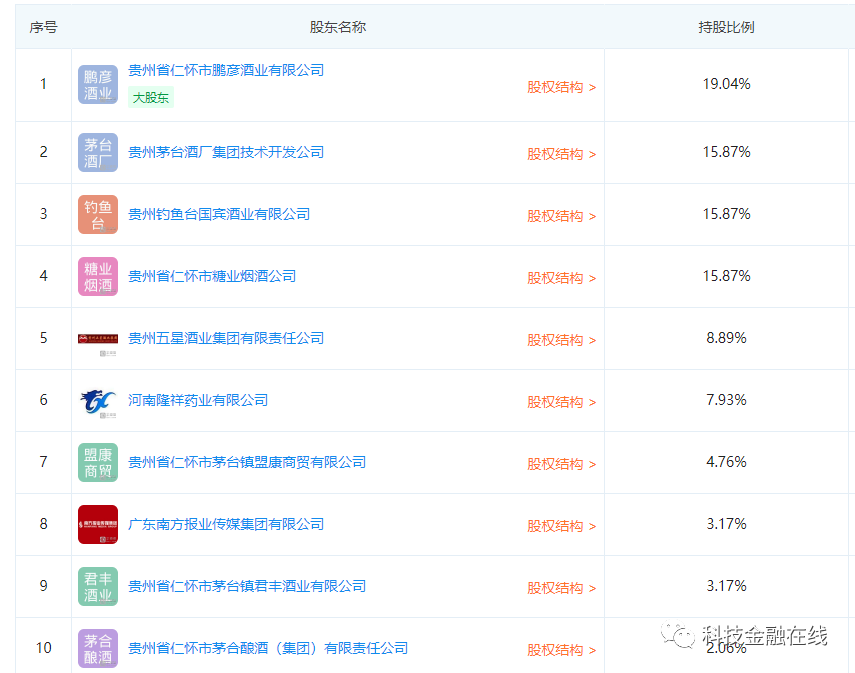
Task: Click the 五星酒业集团 logo thumbnail
Action: coord(98,339)
